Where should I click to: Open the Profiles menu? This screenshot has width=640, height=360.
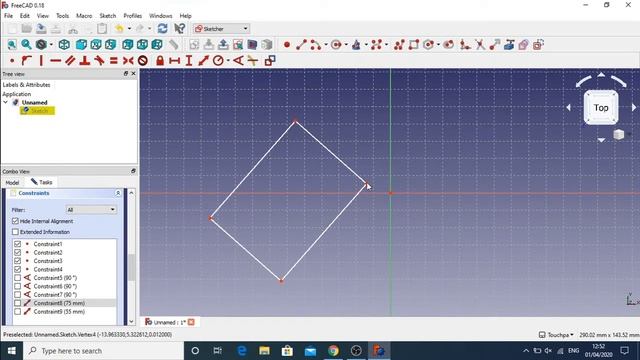tap(133, 16)
